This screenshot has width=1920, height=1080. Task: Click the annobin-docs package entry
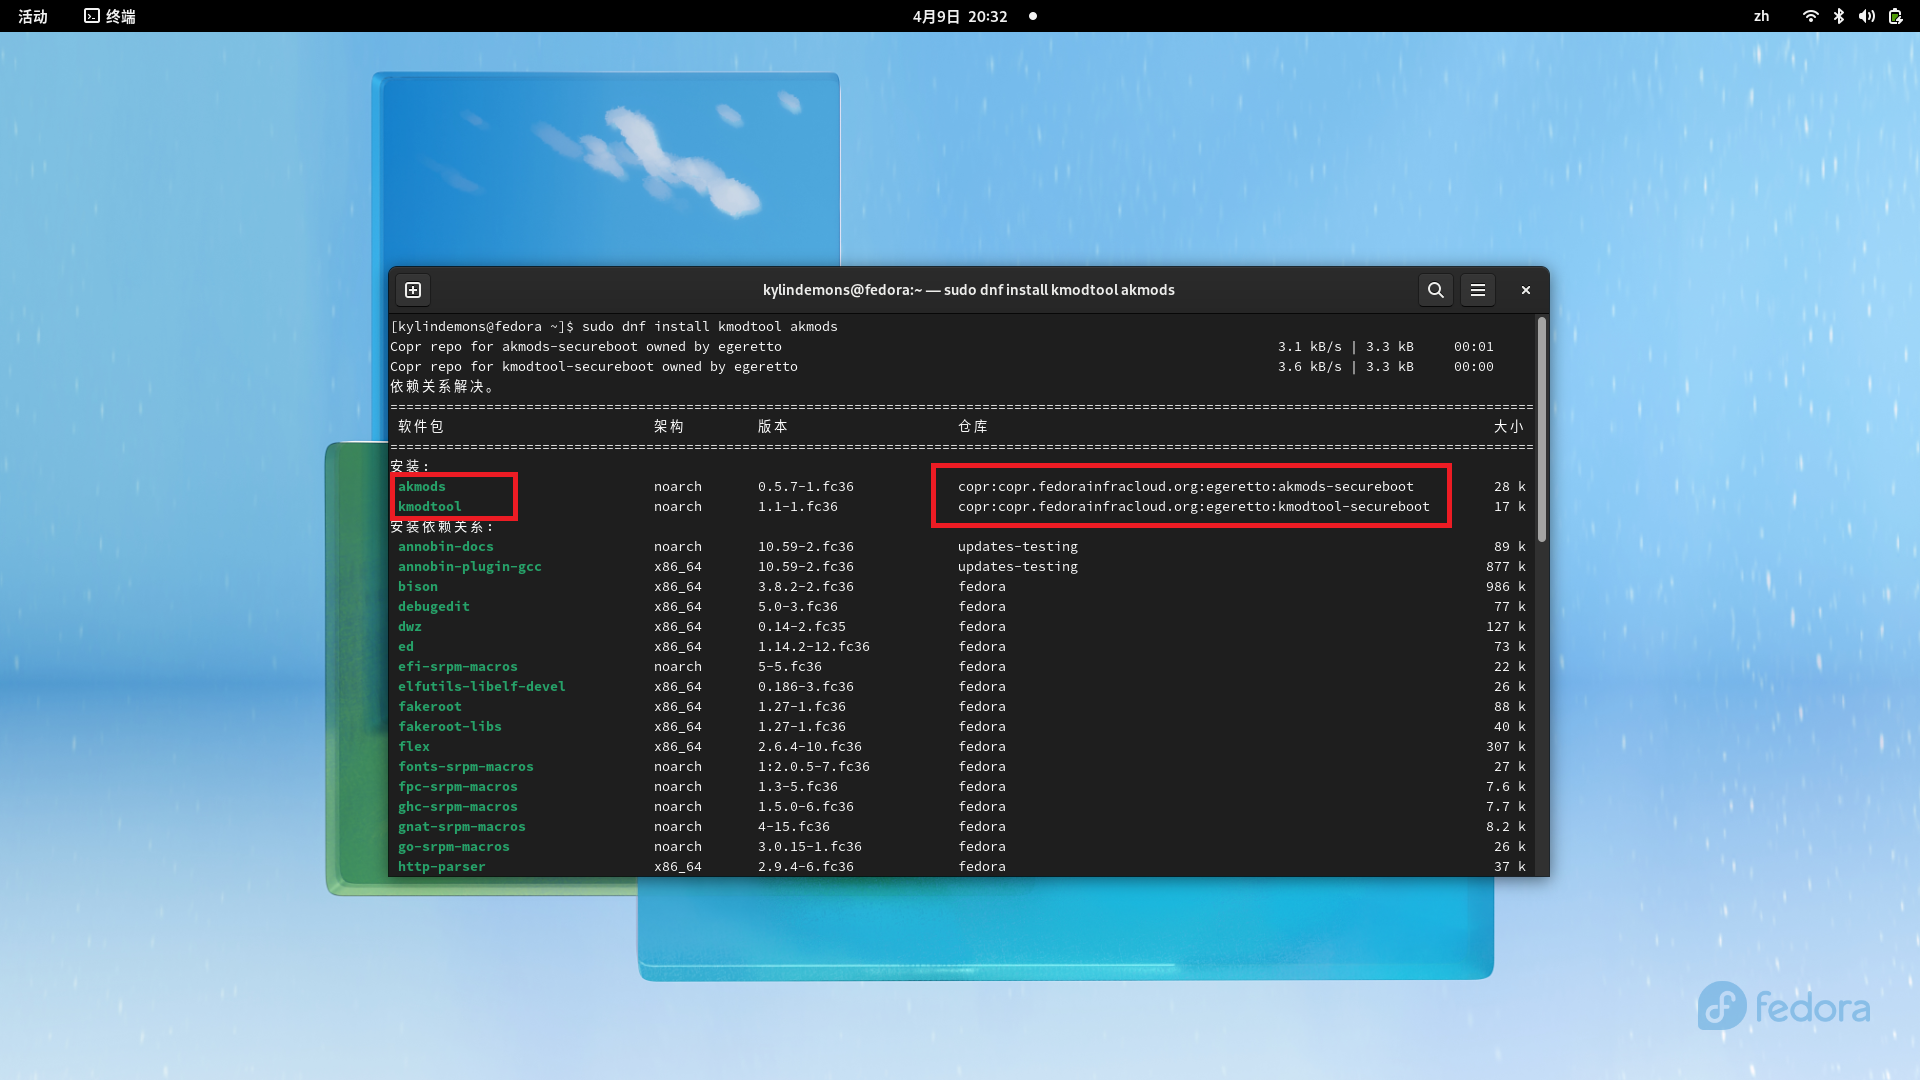click(446, 547)
